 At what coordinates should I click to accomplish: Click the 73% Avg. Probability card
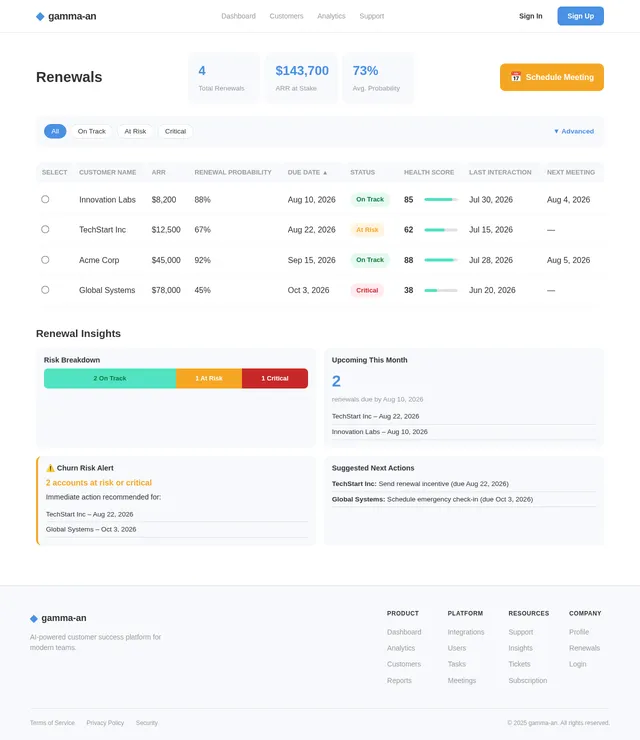point(378,78)
